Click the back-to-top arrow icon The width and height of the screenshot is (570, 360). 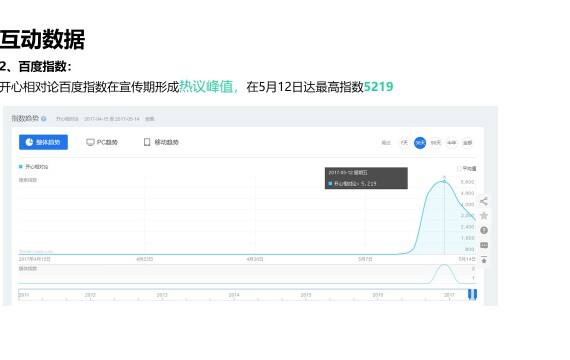point(483,260)
